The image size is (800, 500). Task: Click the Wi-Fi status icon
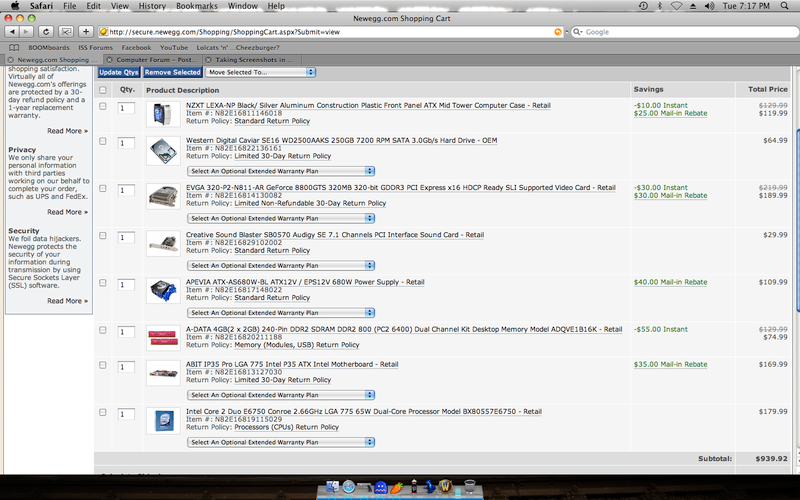point(677,6)
